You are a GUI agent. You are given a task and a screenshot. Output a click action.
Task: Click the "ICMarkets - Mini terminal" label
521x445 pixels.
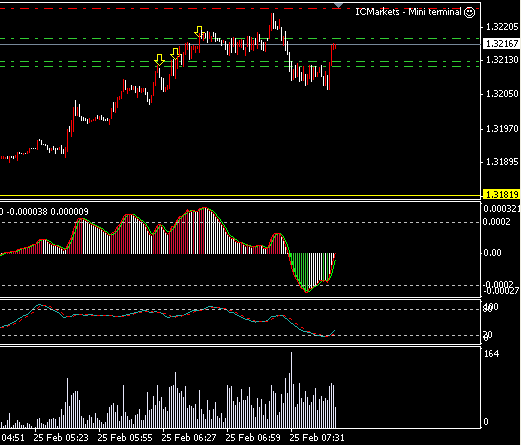click(x=408, y=12)
